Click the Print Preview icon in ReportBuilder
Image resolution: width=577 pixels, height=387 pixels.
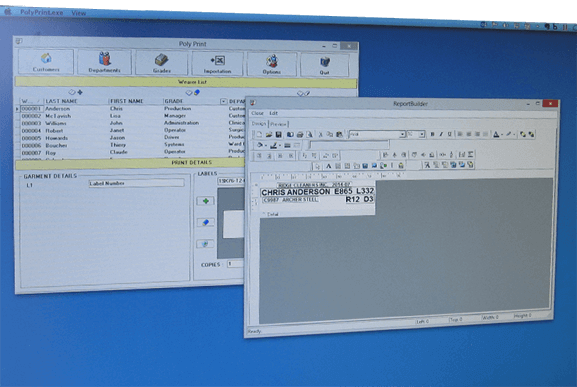(309, 135)
